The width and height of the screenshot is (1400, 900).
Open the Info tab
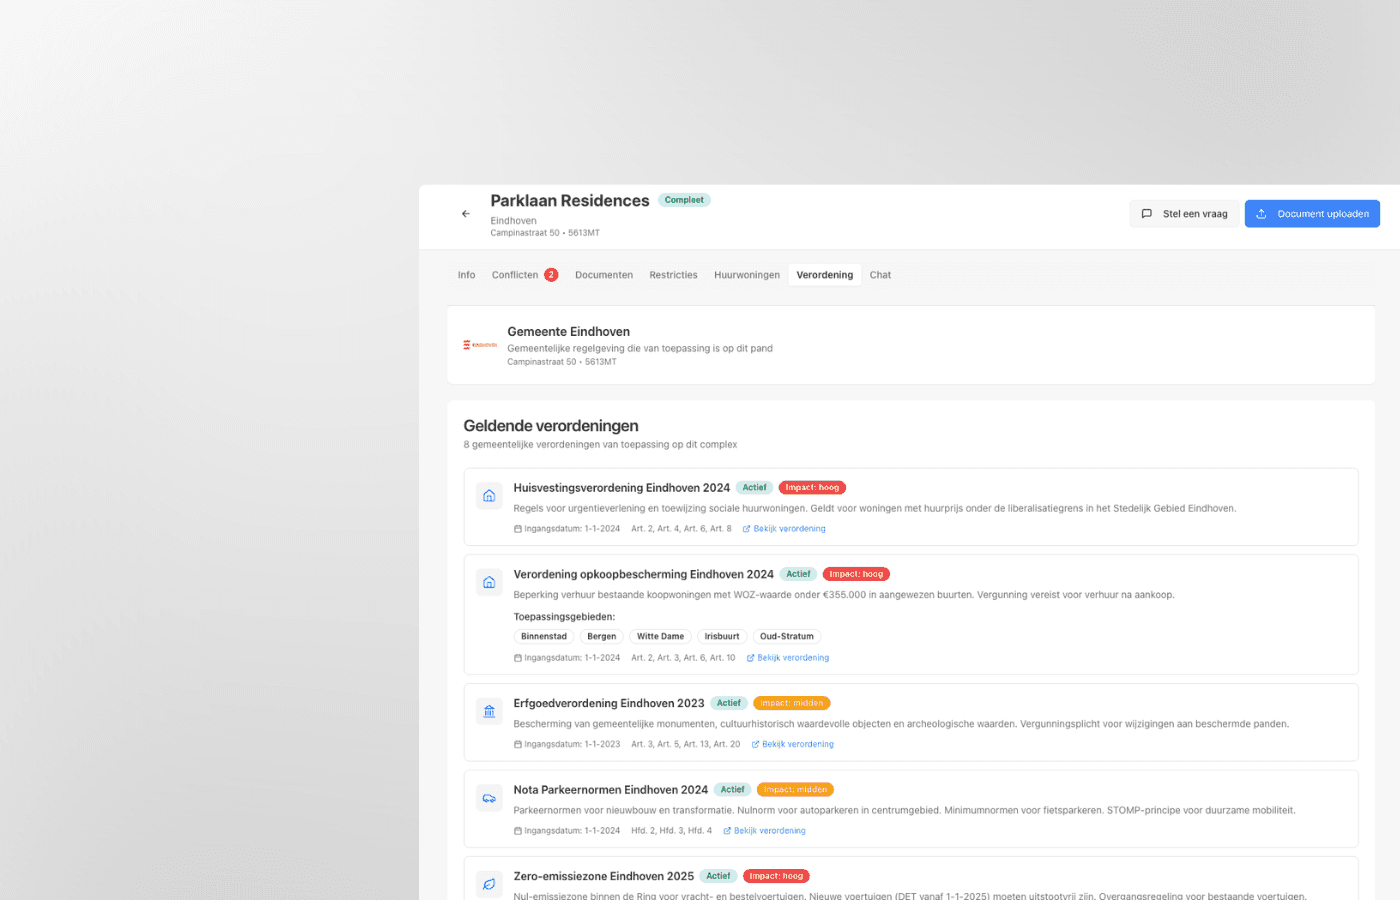click(466, 275)
